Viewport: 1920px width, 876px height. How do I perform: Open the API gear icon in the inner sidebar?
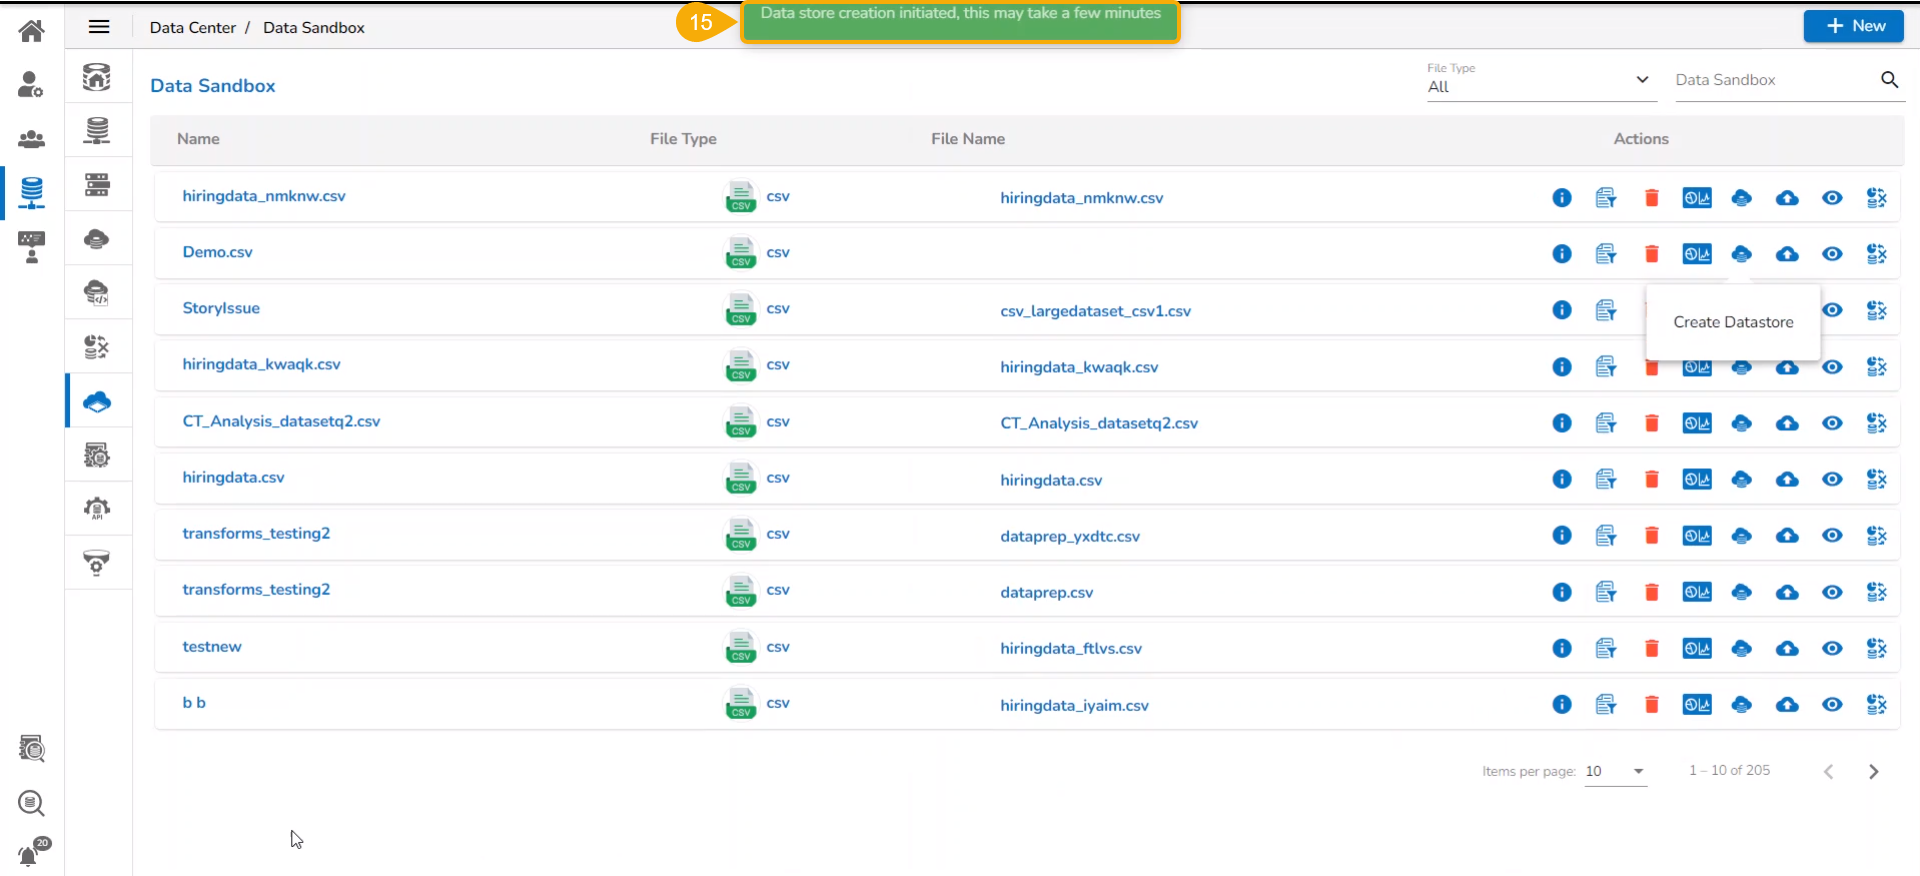point(97,509)
